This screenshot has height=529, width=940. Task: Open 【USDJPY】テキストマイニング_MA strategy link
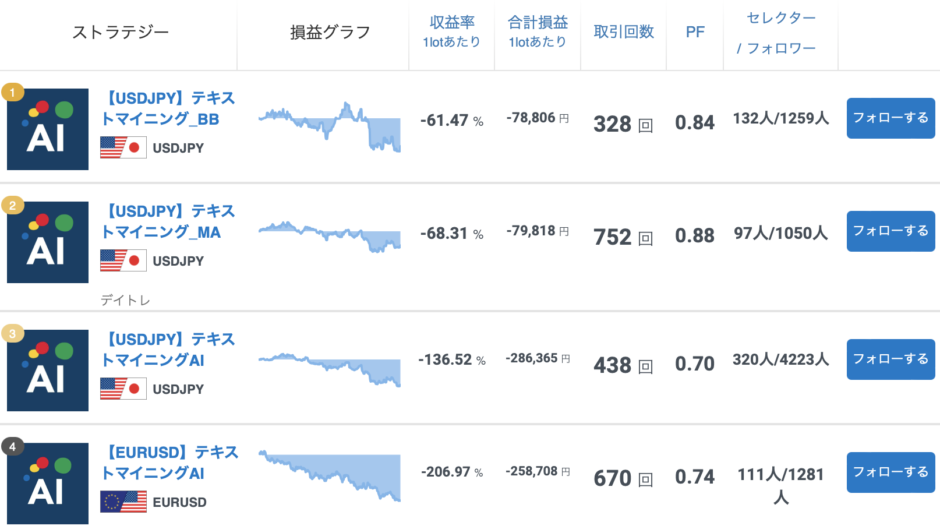pyautogui.click(x=169, y=222)
